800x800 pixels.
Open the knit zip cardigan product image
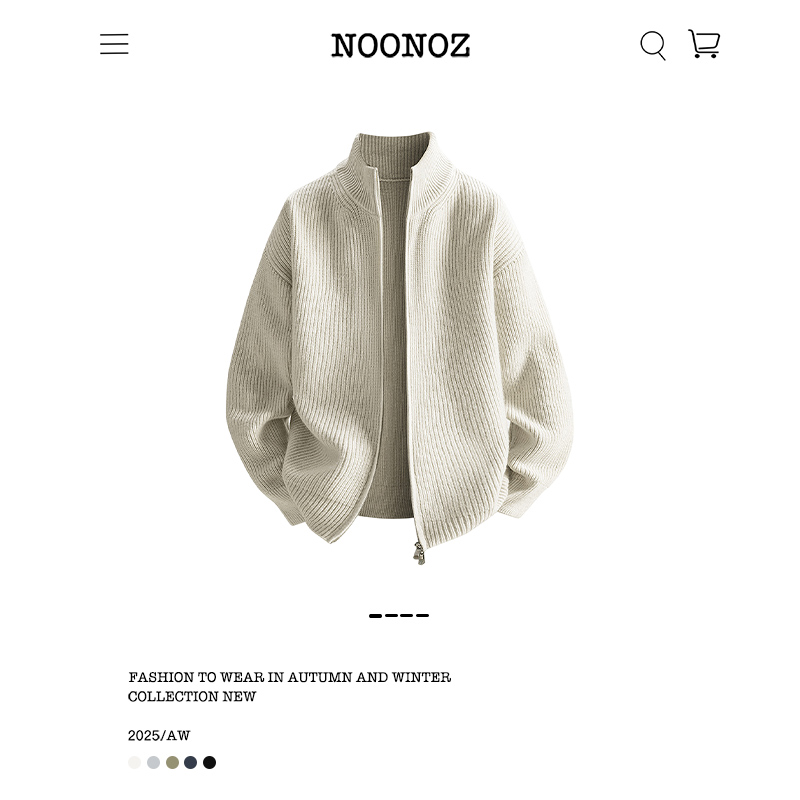[400, 348]
